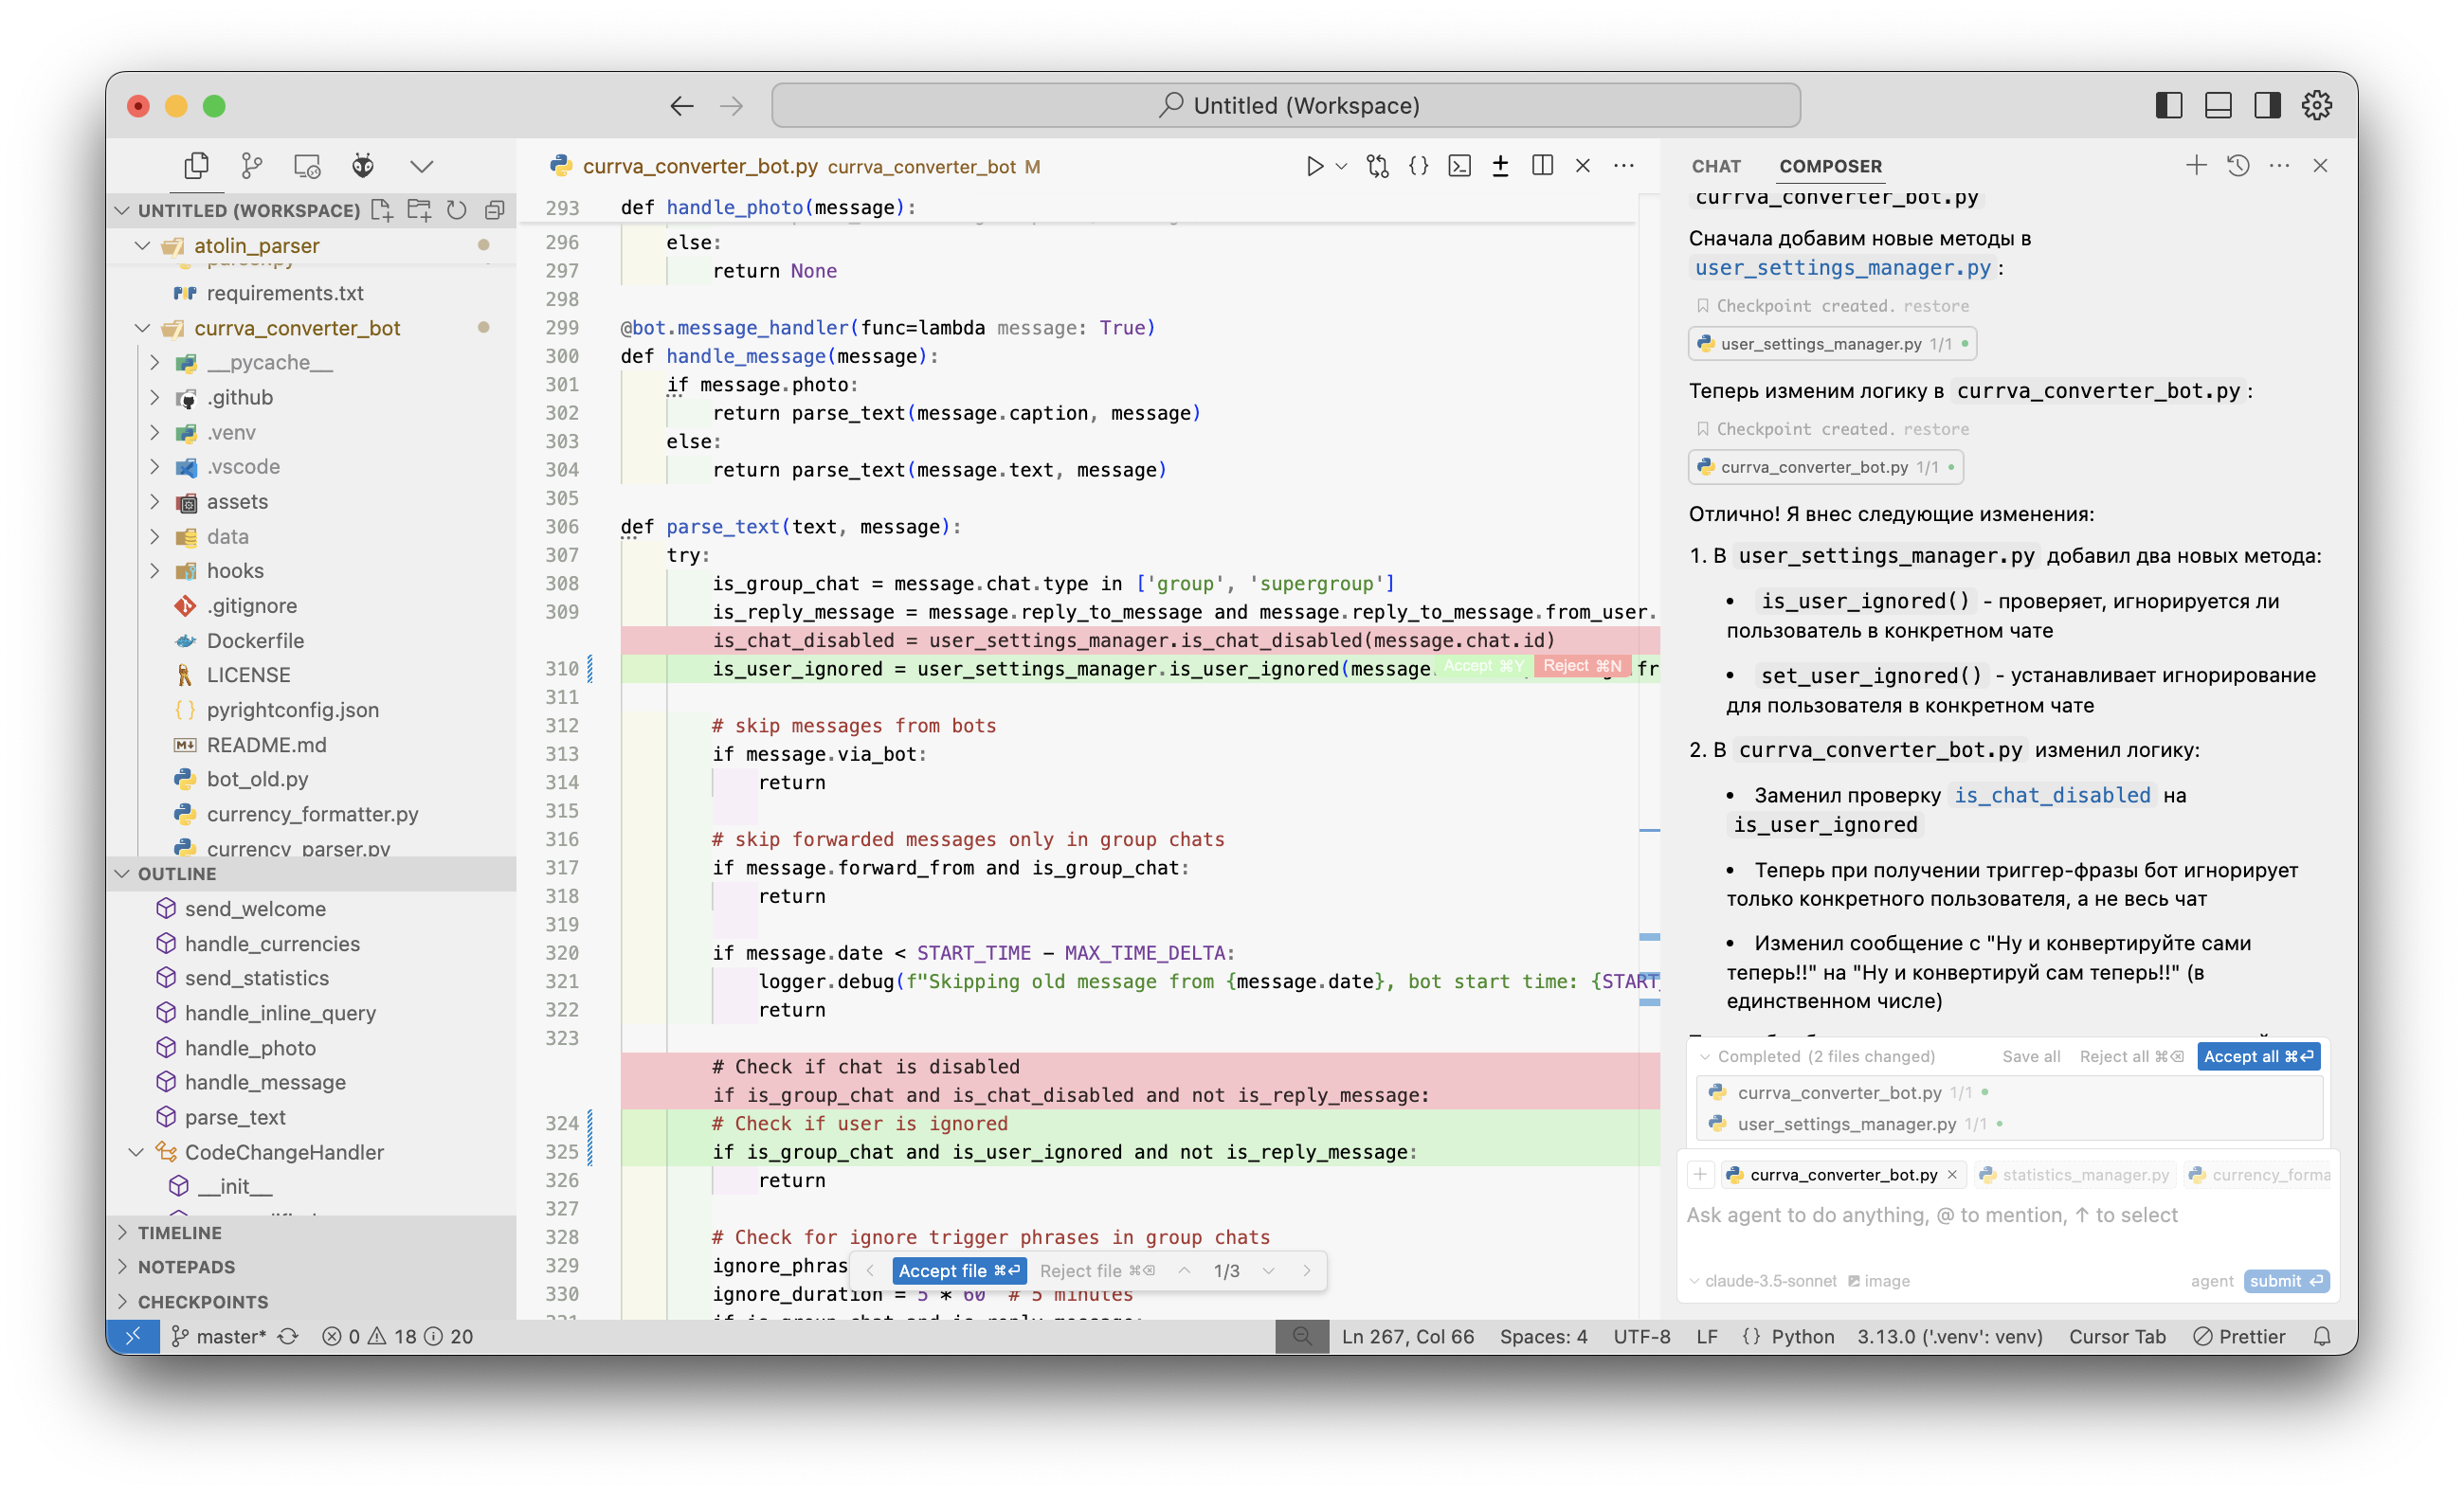Open Source Control view icon

[x=252, y=166]
